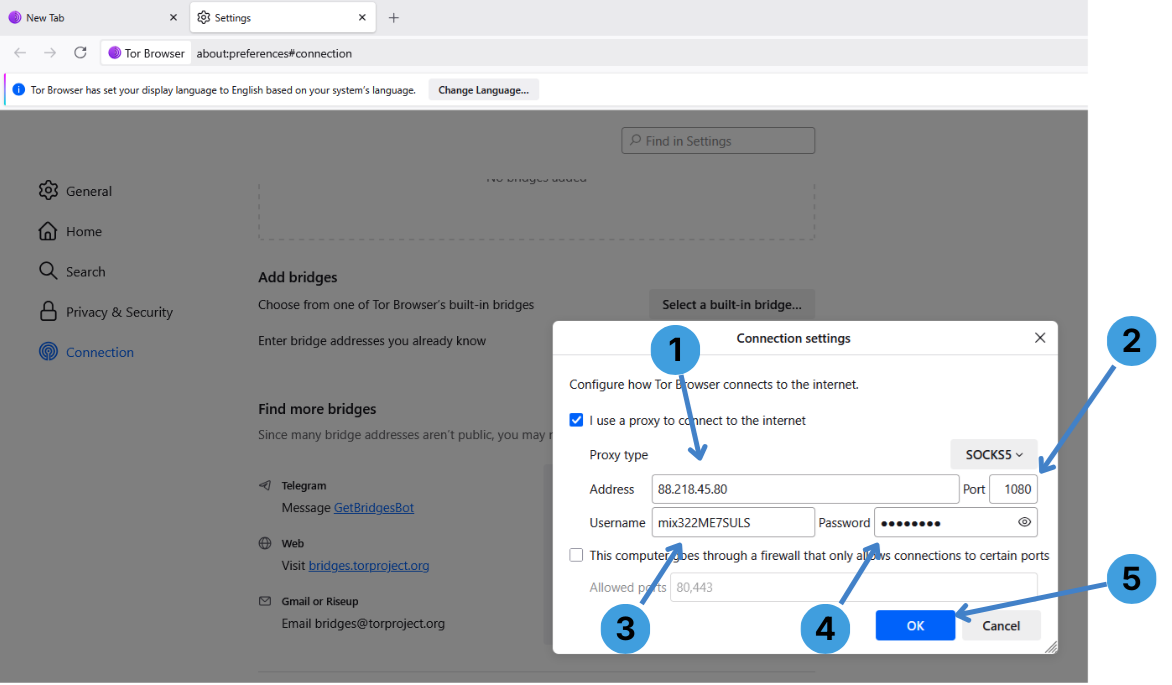Click the Telegram paper plane icon
This screenshot has width=1172, height=685.
pos(265,485)
